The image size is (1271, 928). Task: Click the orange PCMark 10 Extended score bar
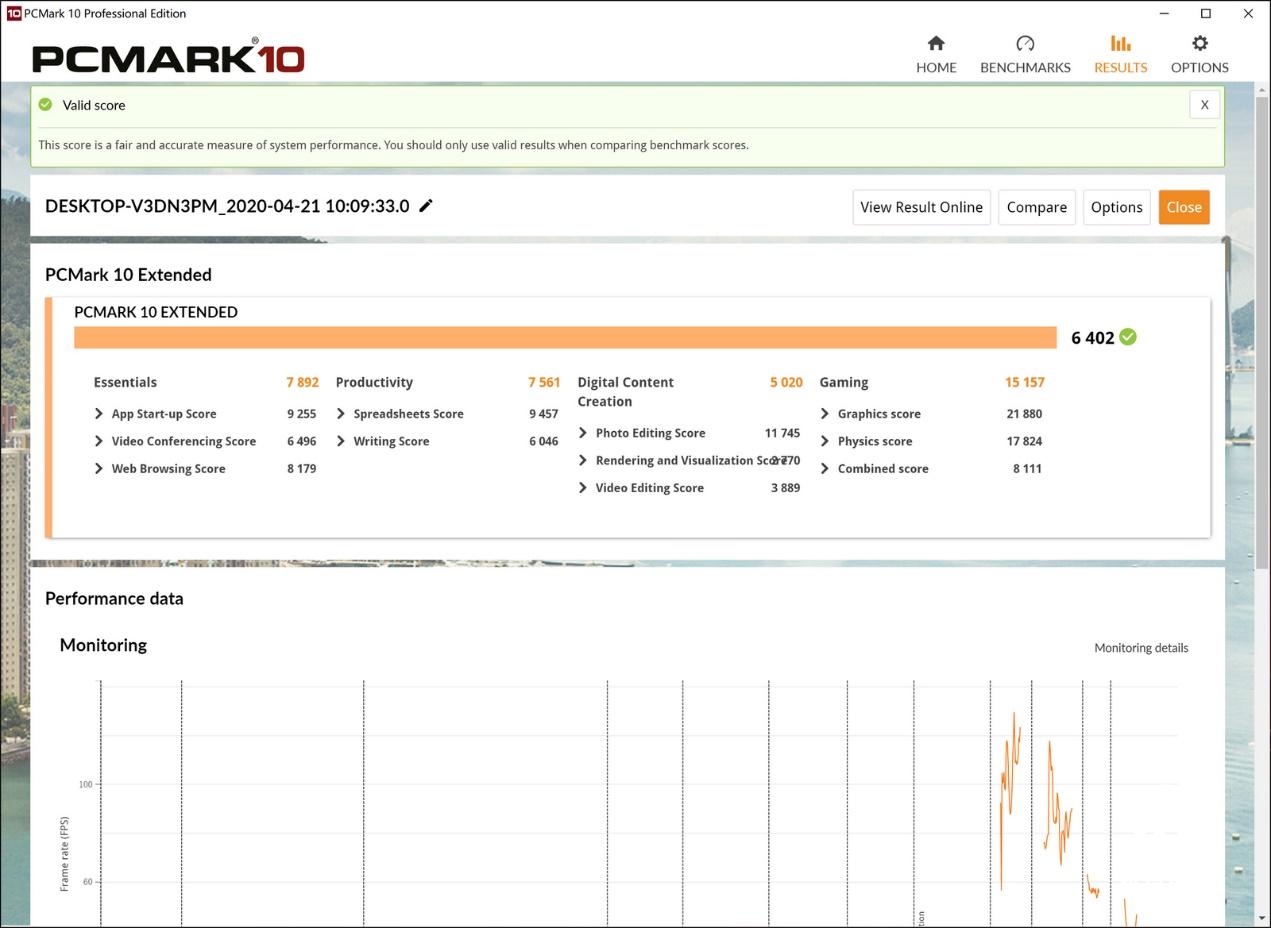coord(565,337)
